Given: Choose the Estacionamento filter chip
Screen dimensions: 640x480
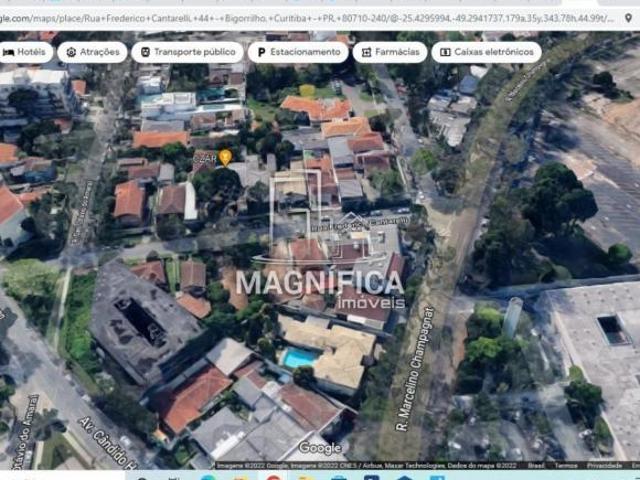Looking at the screenshot, I should click(298, 52).
